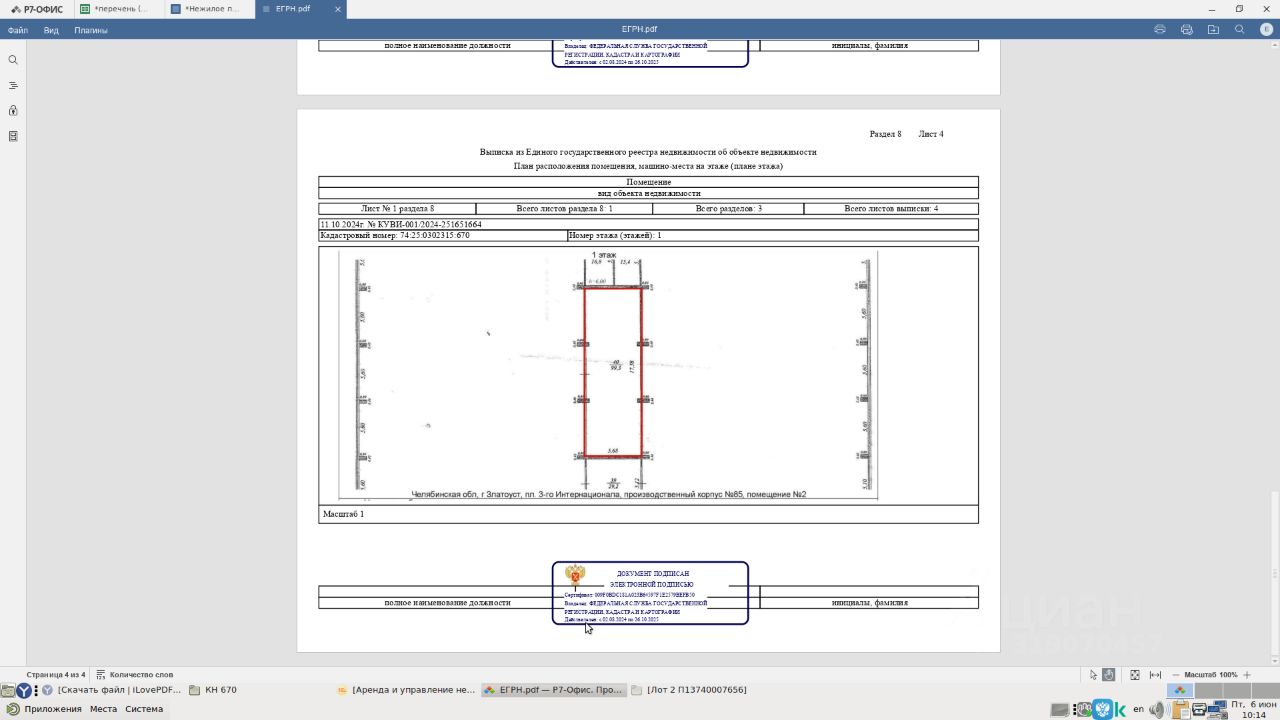Click 'Кадастровый номер: 74:25:0302315:670' cell

(442, 235)
